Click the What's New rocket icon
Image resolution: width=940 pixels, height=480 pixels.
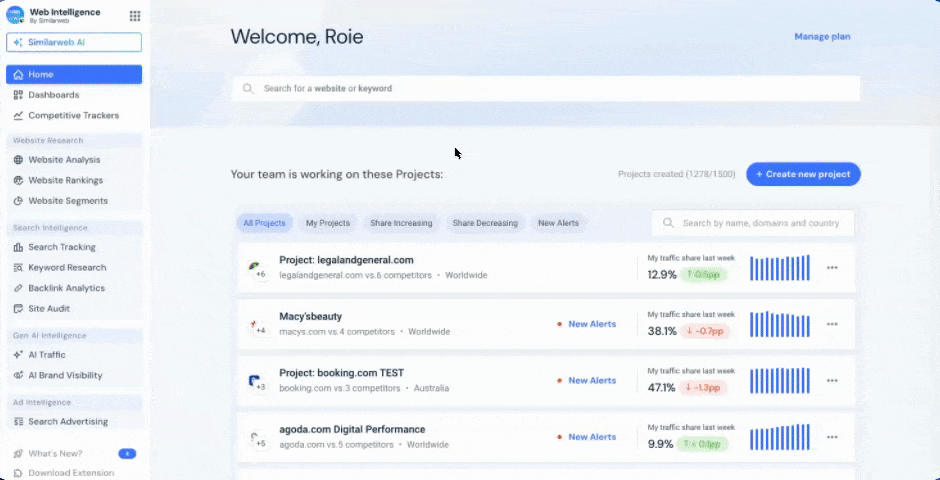(18, 453)
